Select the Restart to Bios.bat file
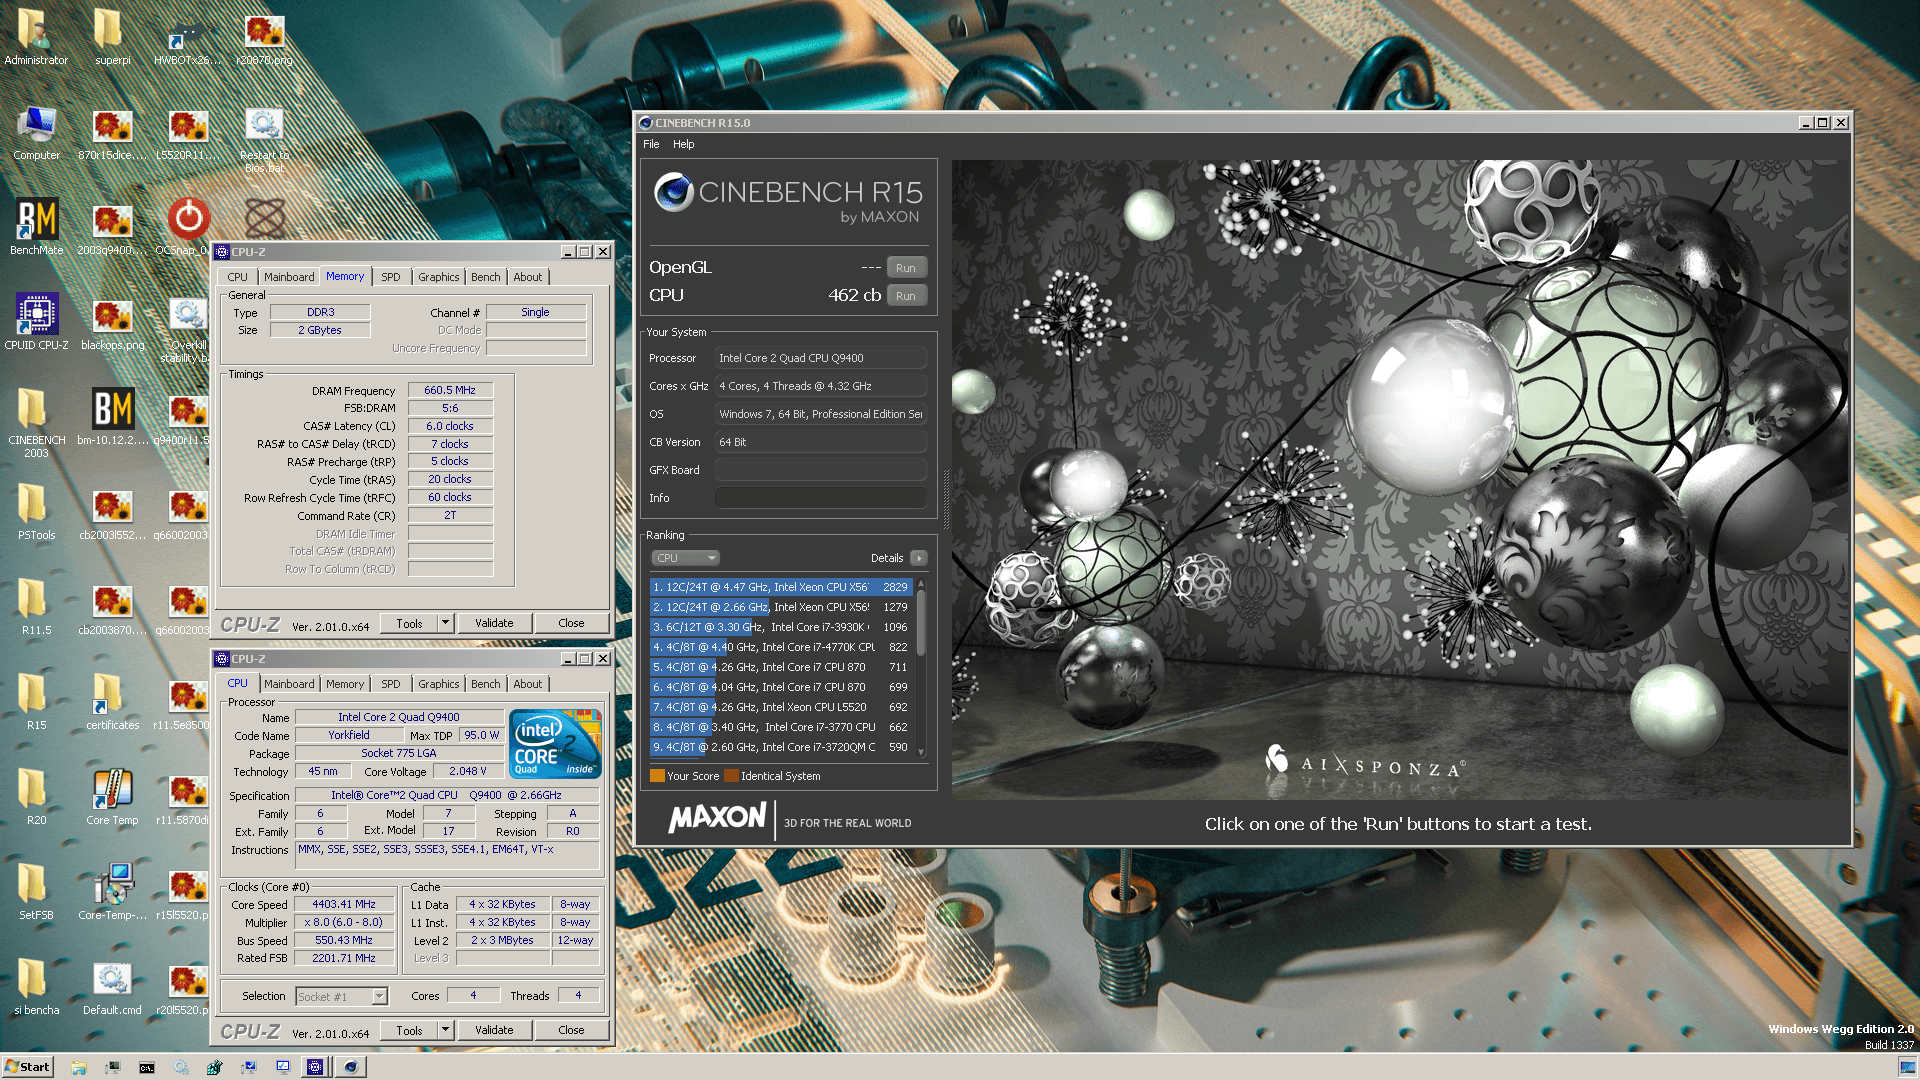The image size is (1920, 1080). [x=264, y=139]
